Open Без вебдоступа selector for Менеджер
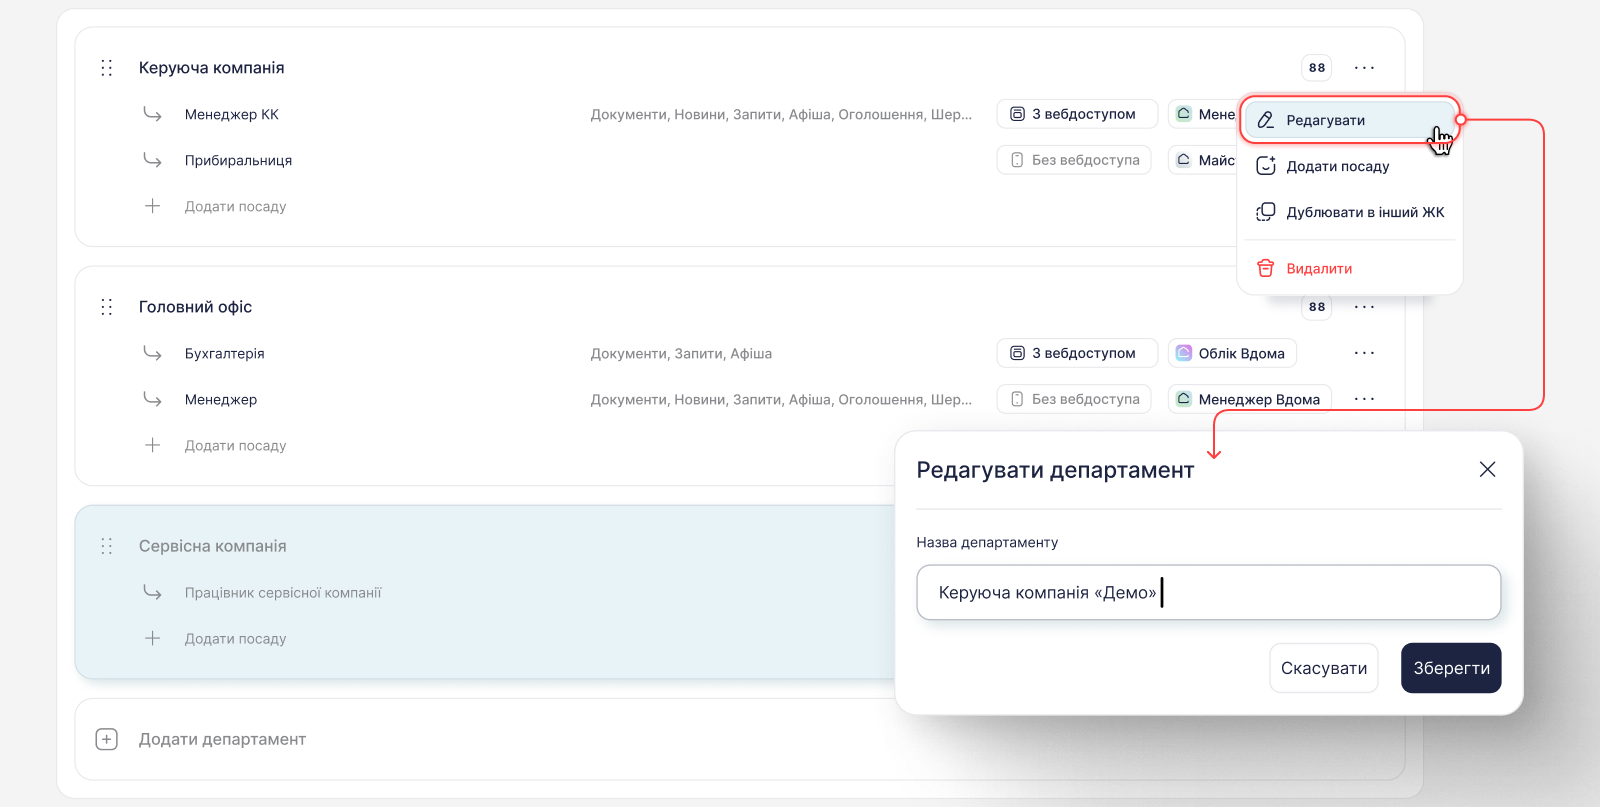The height and width of the screenshot is (807, 1600). [x=1074, y=399]
